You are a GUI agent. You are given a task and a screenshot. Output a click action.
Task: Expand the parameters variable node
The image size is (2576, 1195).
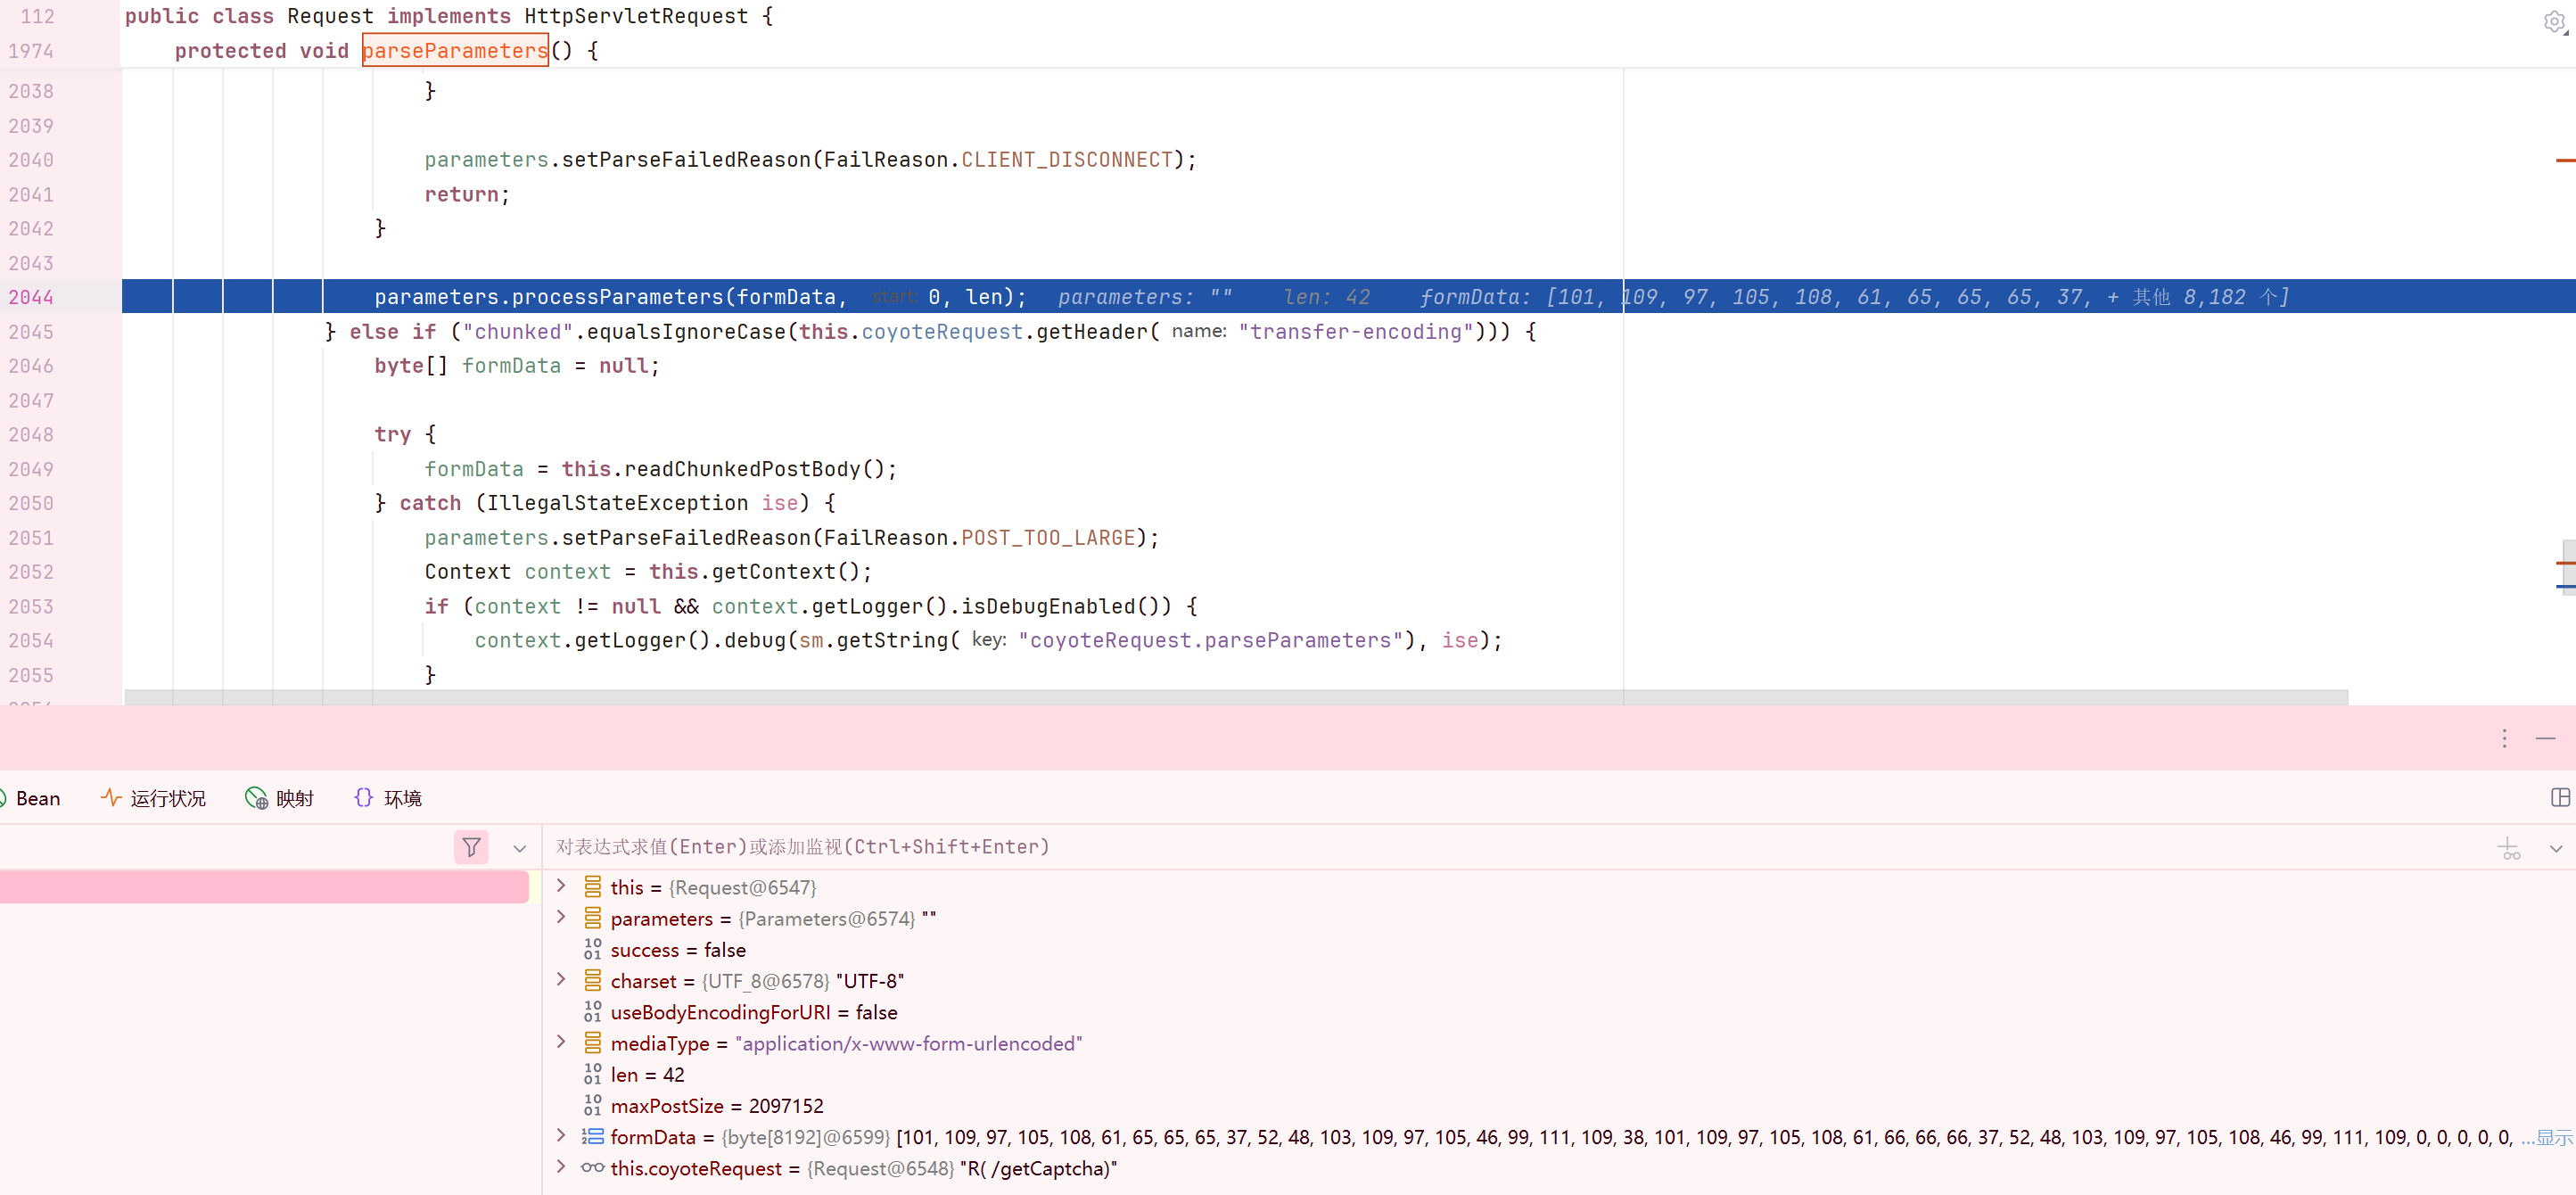coord(561,917)
